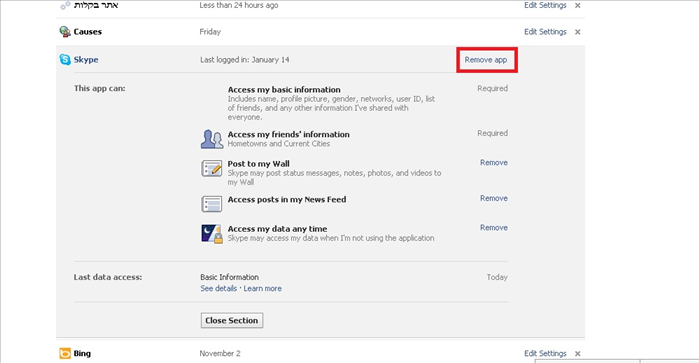Click the Access my friends' information heading

click(288, 135)
